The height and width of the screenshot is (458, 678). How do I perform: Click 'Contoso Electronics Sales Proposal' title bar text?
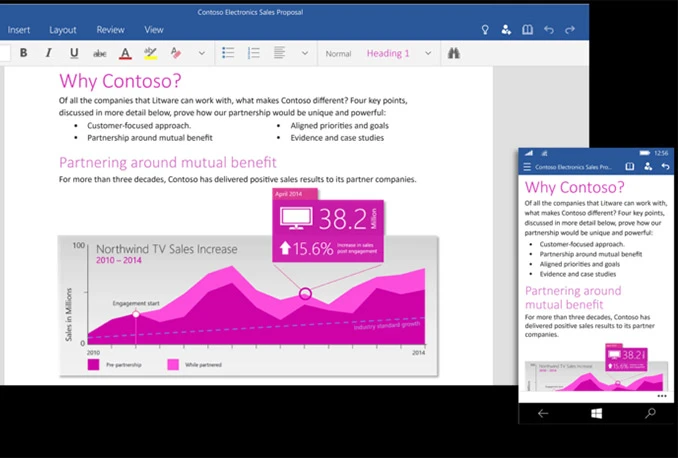click(250, 12)
